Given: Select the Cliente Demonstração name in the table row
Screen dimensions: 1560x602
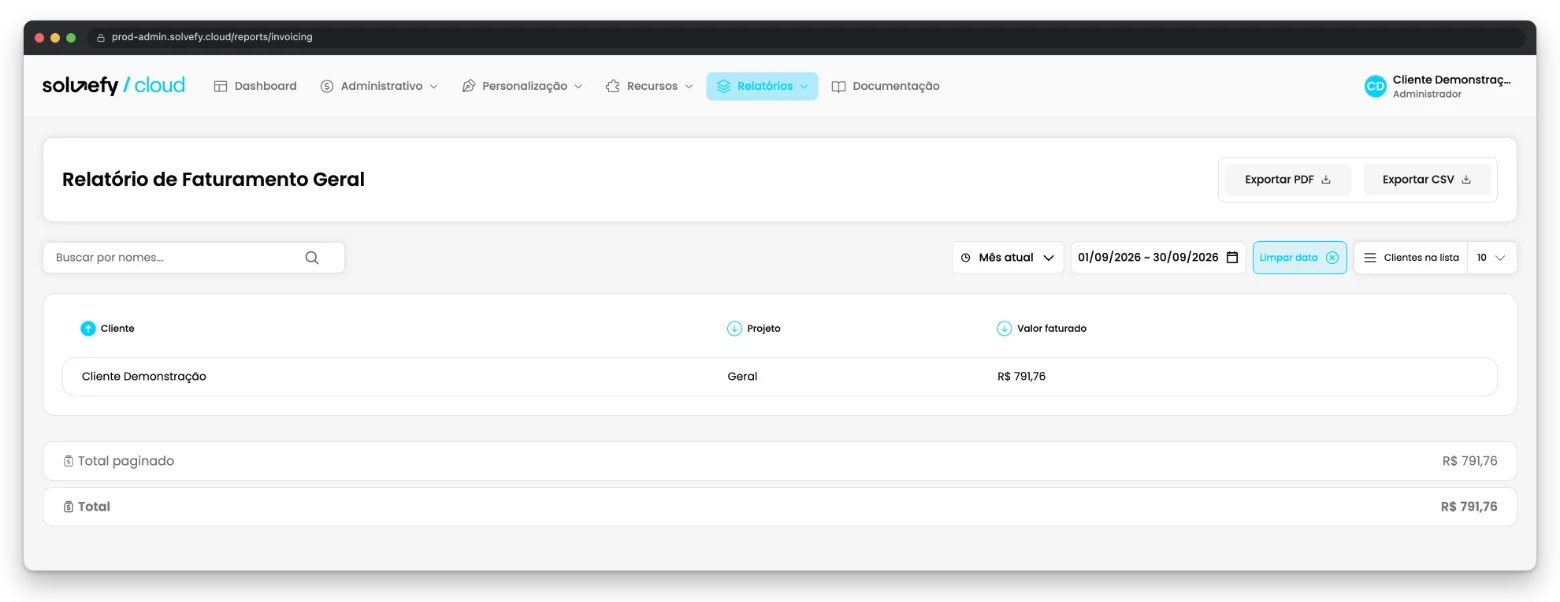Looking at the screenshot, I should point(144,376).
